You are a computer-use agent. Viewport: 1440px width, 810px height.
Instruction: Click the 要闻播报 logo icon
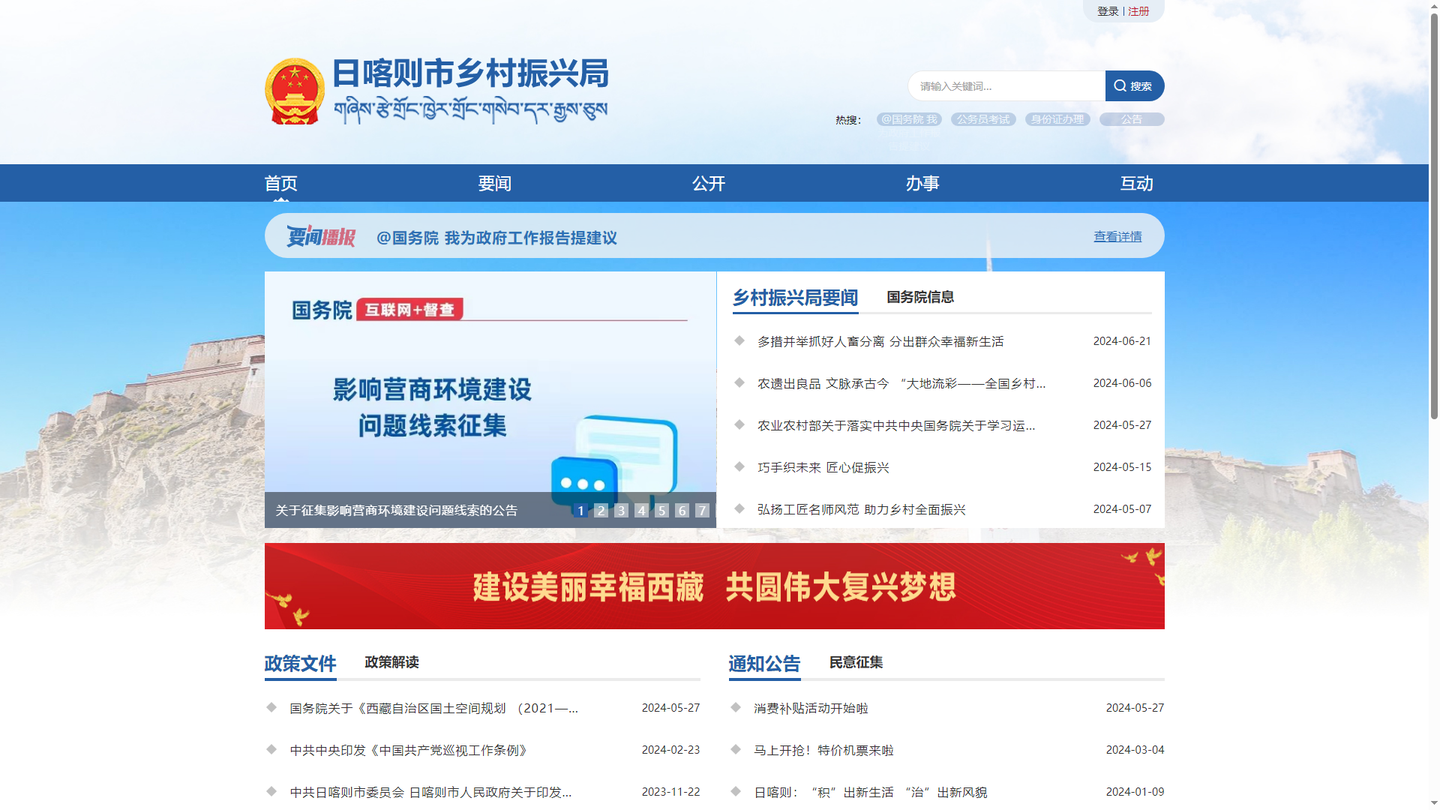[x=321, y=236]
